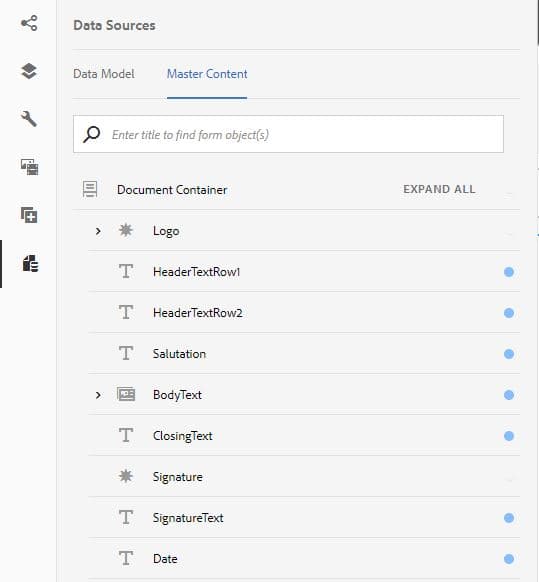Open the content tree sidebar icon
The width and height of the screenshot is (539, 582).
click(x=29, y=23)
